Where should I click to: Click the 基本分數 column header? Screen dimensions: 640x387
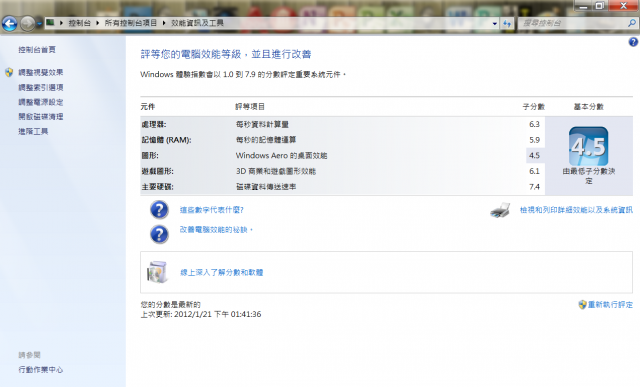[589, 107]
